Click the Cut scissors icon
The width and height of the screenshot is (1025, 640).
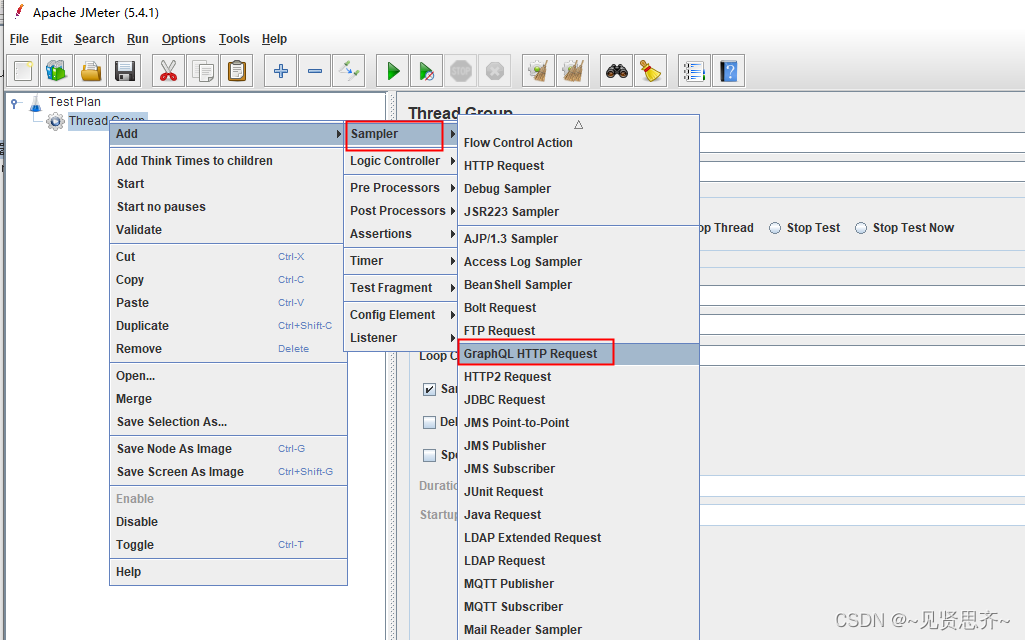point(169,71)
